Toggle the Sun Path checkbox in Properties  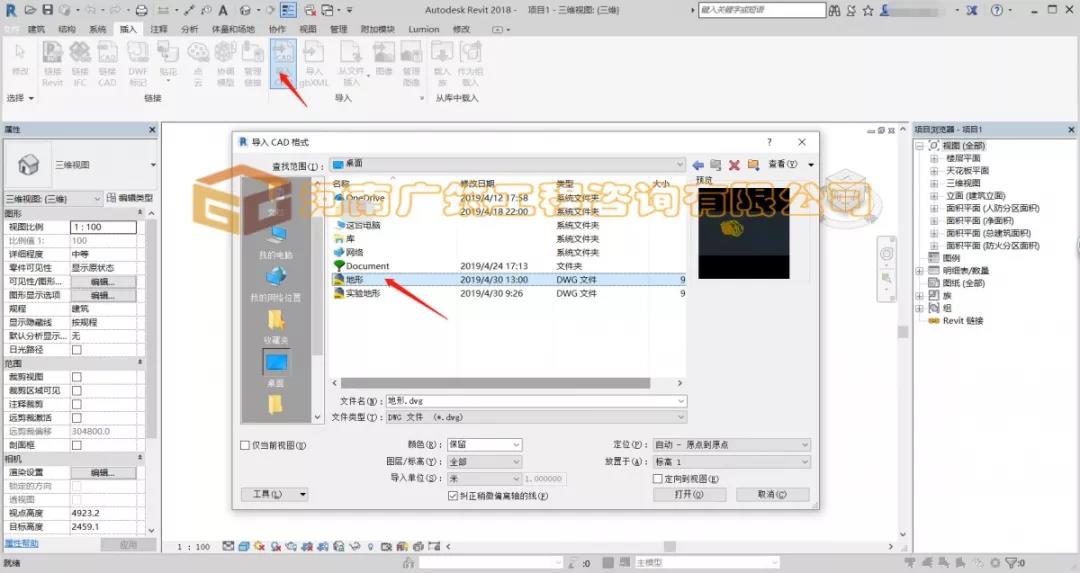click(x=76, y=350)
